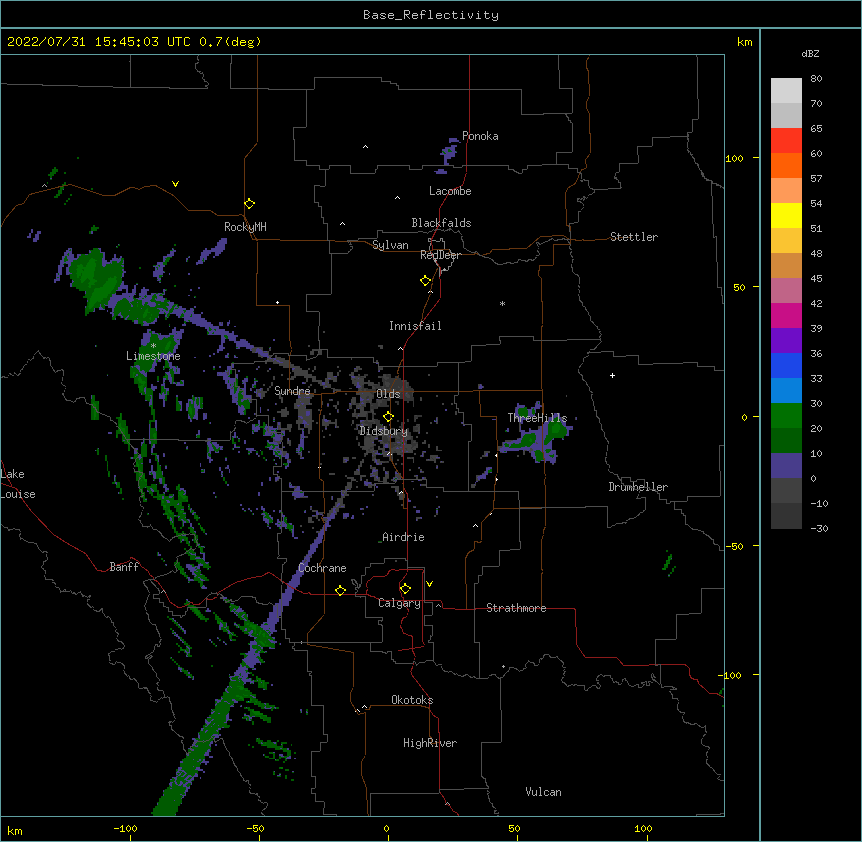Click the yellow V marker northeast of Calgary

[x=429, y=584]
